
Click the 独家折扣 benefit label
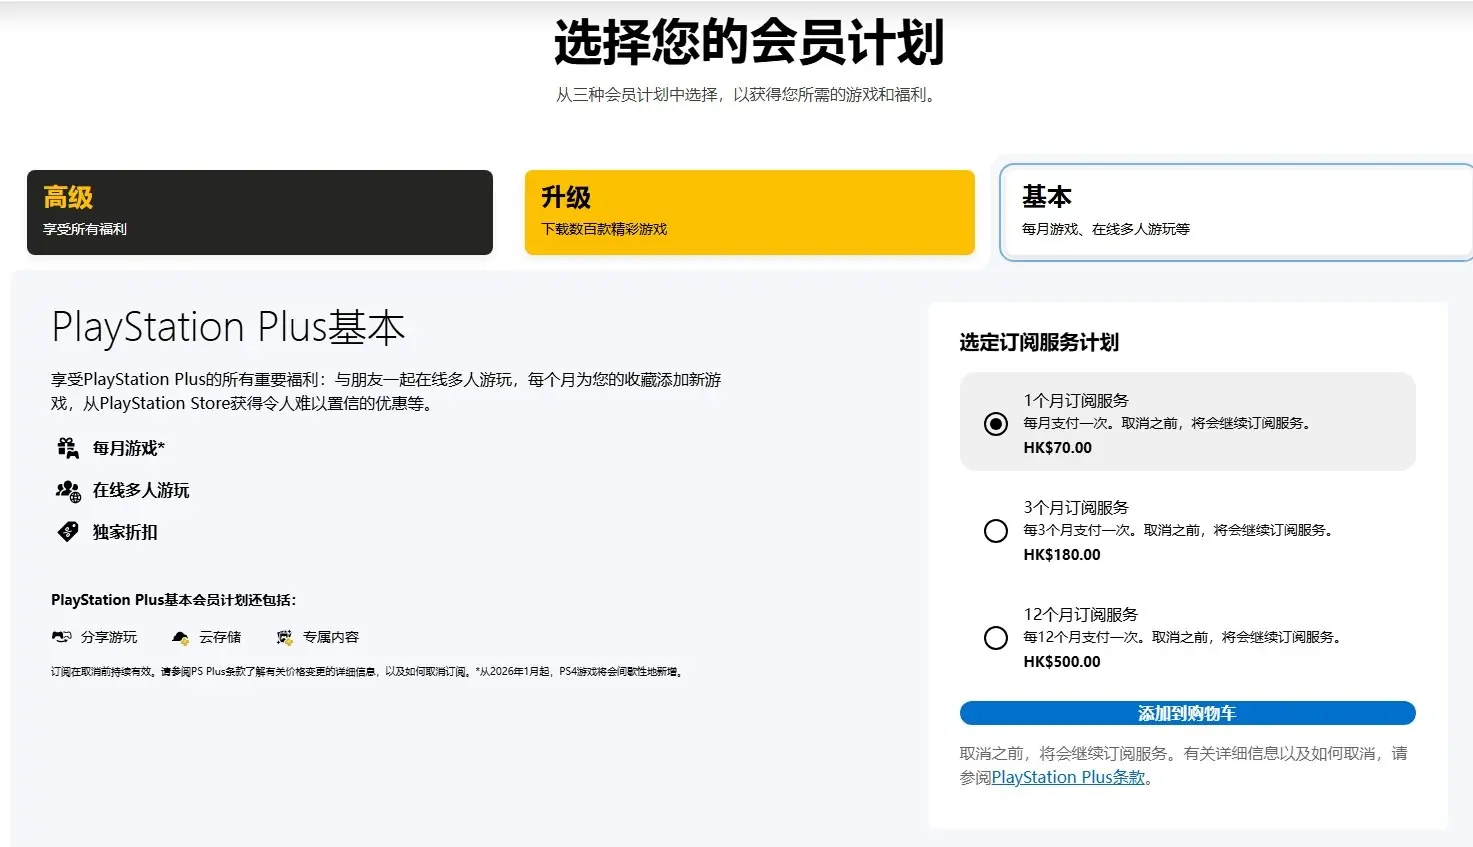tap(125, 532)
